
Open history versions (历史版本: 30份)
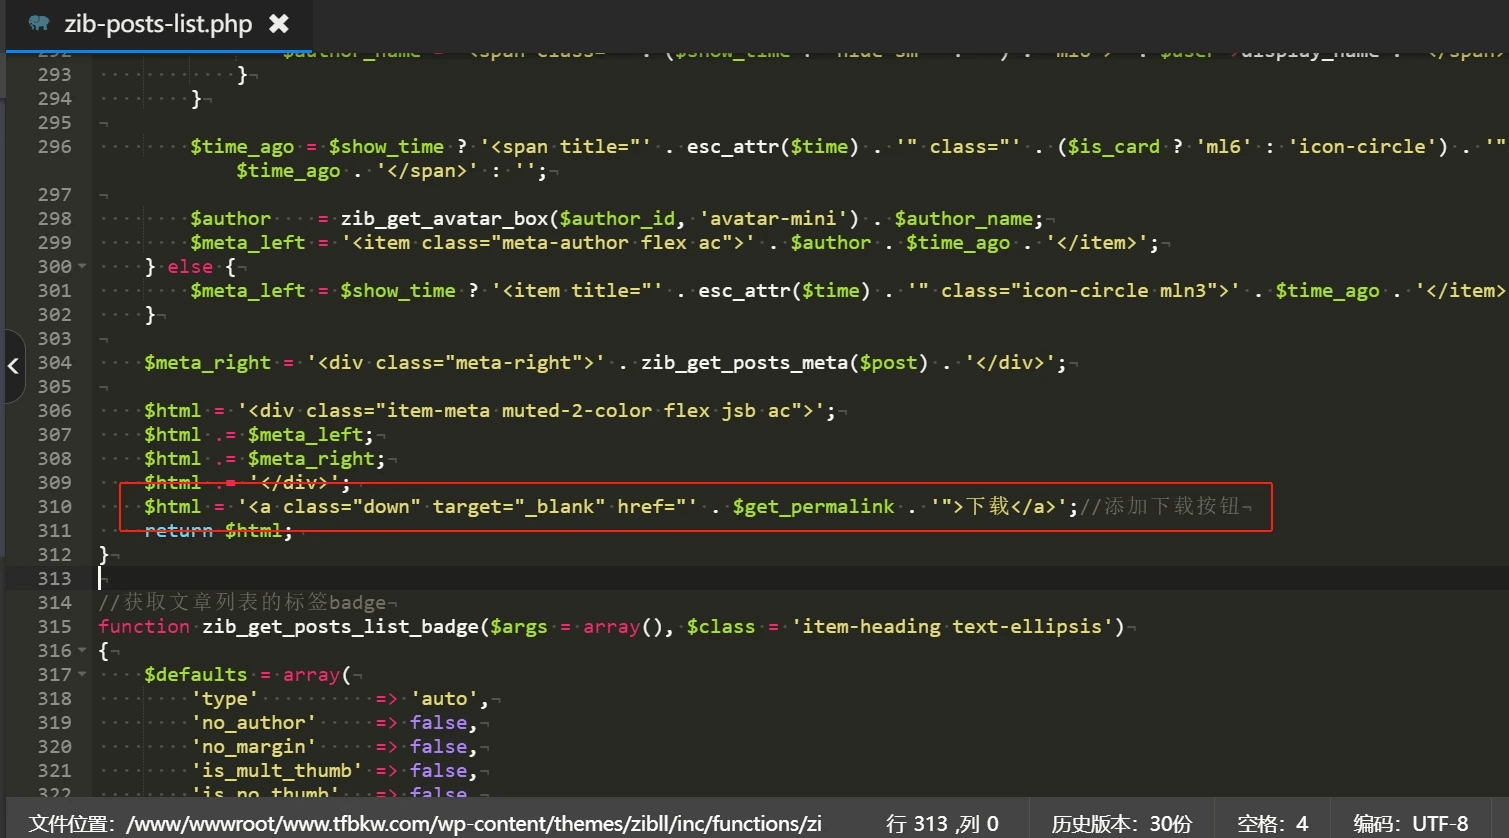pyautogui.click(x=1121, y=823)
